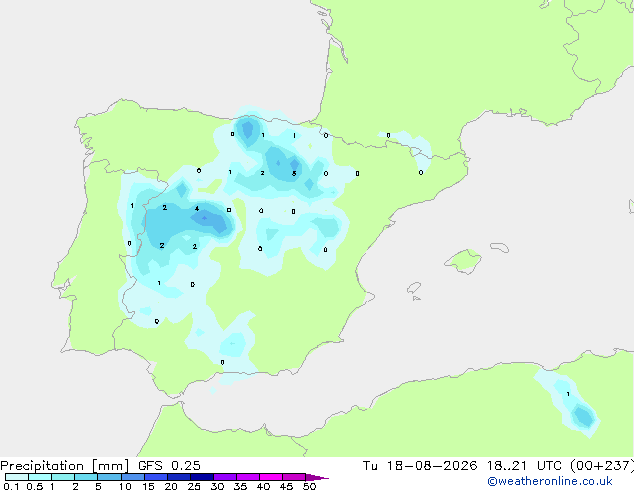The height and width of the screenshot is (490, 634).
Task: Click the '40' legend label
Action: click(x=263, y=486)
